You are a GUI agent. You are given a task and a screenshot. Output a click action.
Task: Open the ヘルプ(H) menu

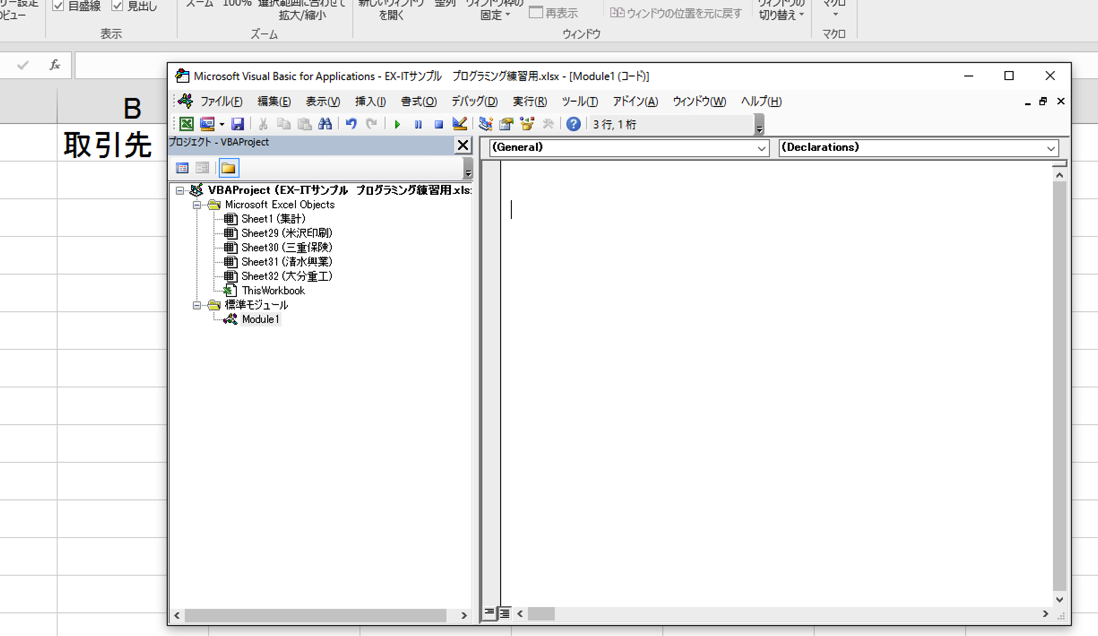(x=761, y=102)
